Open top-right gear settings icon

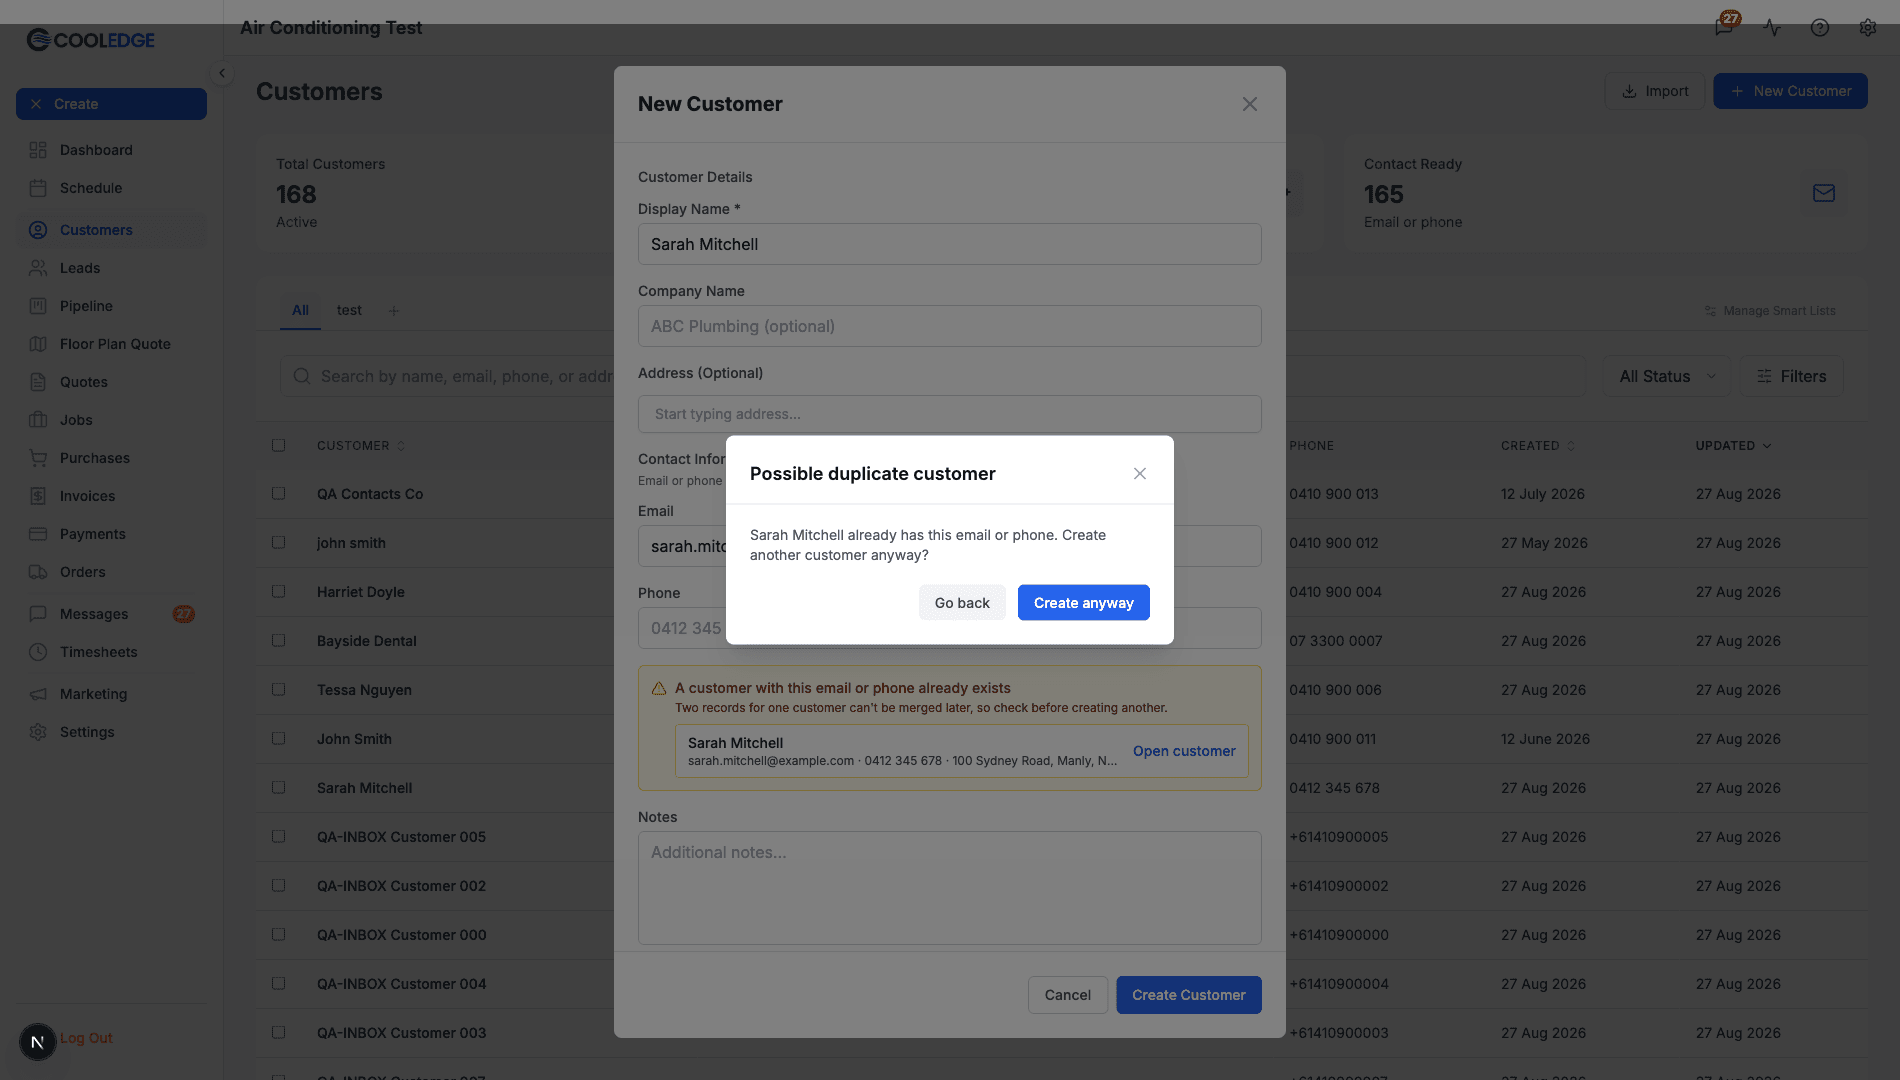[x=1868, y=27]
